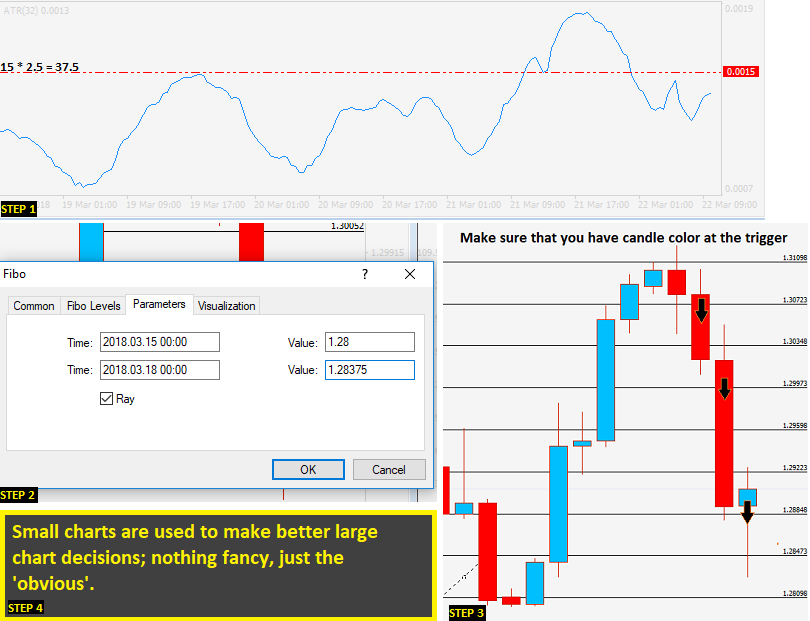Toggle the Ray checkbox
The image size is (810, 621).
click(106, 398)
